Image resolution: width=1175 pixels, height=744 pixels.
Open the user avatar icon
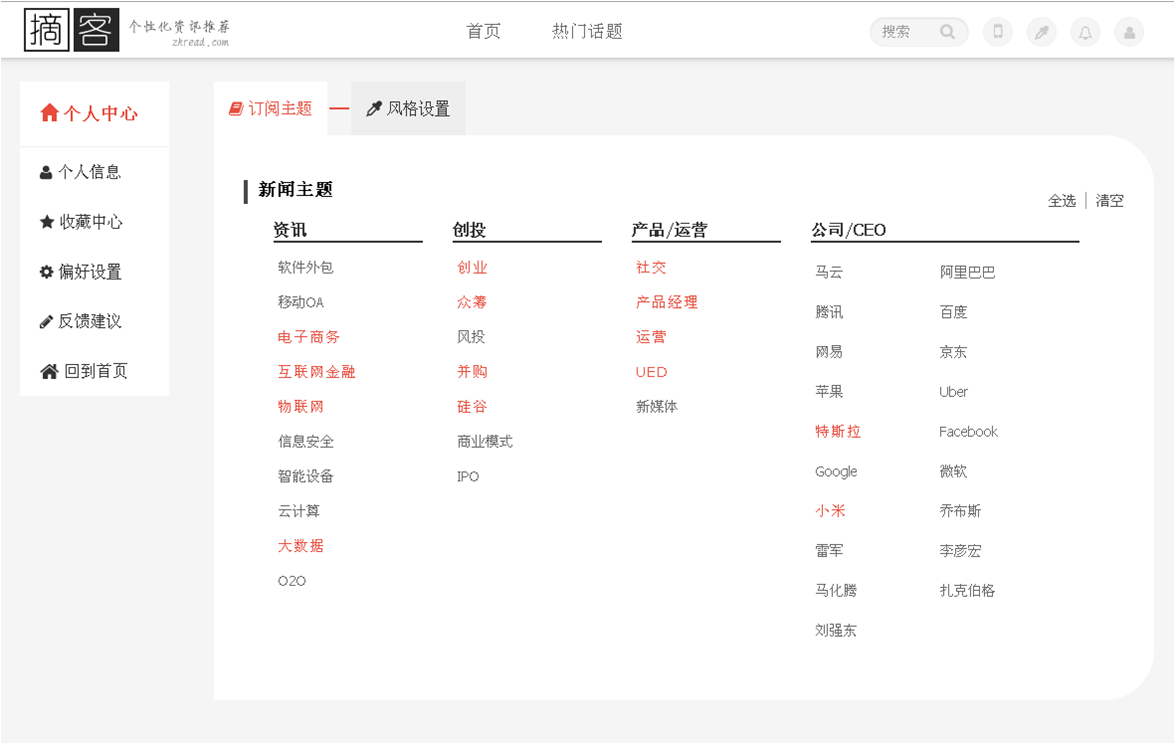pyautogui.click(x=1129, y=32)
